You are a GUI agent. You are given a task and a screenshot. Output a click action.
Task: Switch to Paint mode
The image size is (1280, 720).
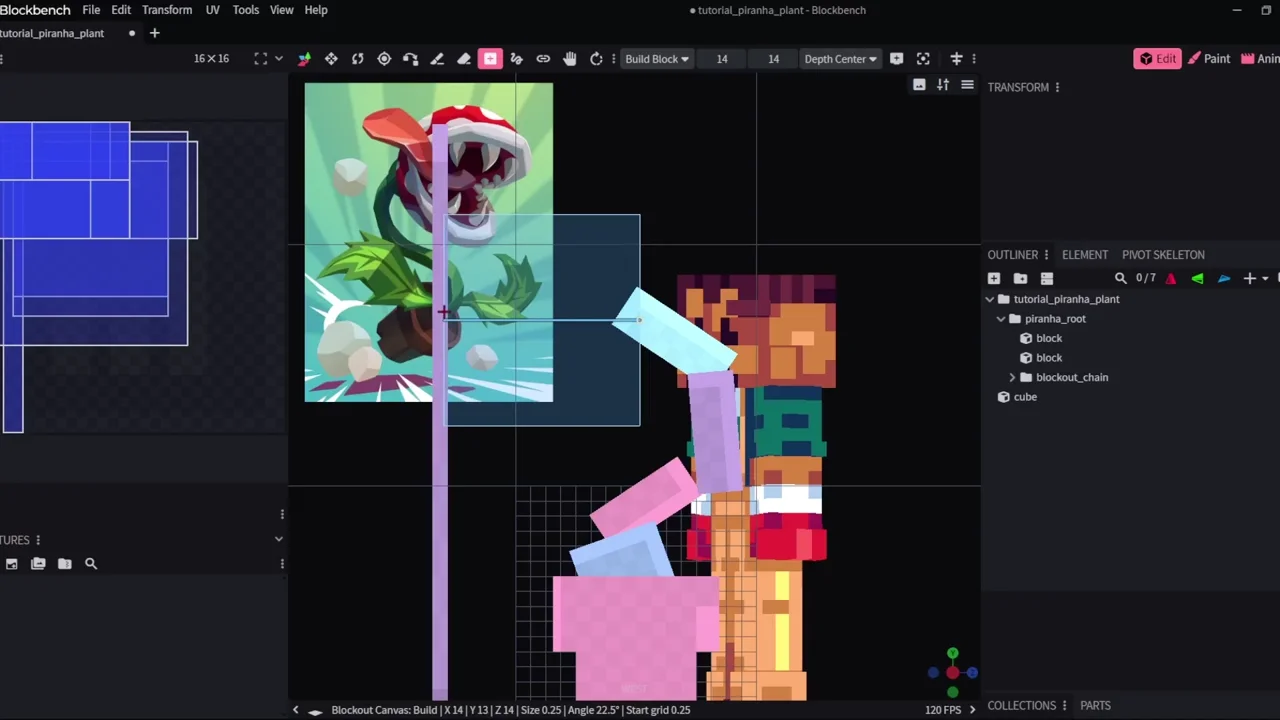click(x=1210, y=59)
